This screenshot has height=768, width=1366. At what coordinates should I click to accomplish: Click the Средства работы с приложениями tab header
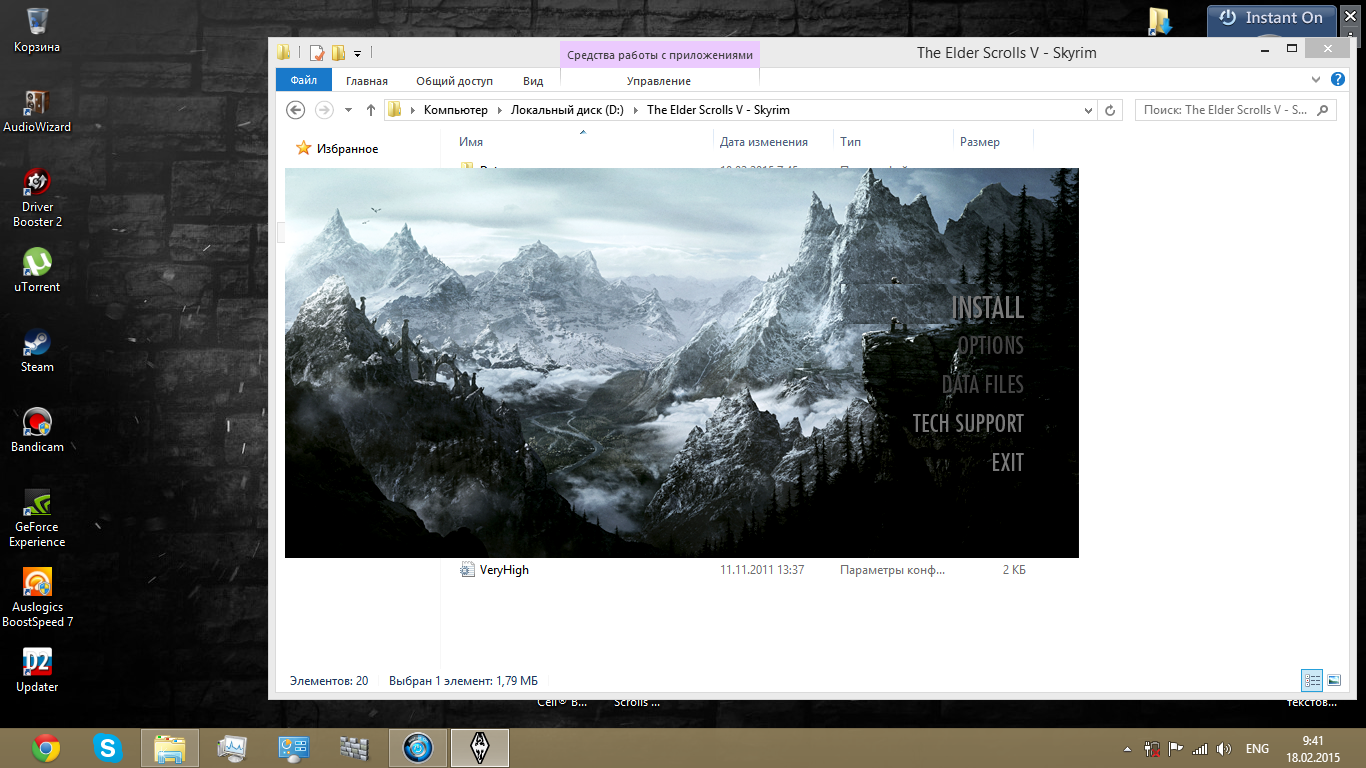pyautogui.click(x=660, y=55)
